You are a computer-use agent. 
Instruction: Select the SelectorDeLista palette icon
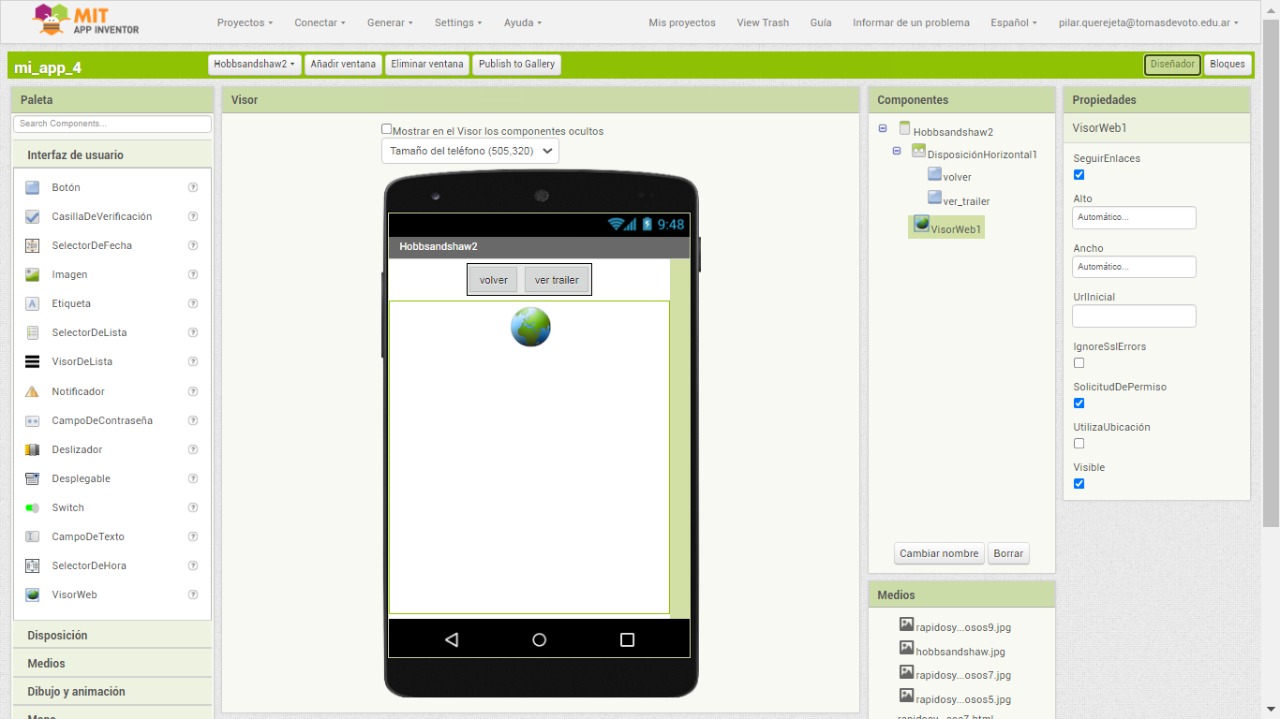point(32,332)
